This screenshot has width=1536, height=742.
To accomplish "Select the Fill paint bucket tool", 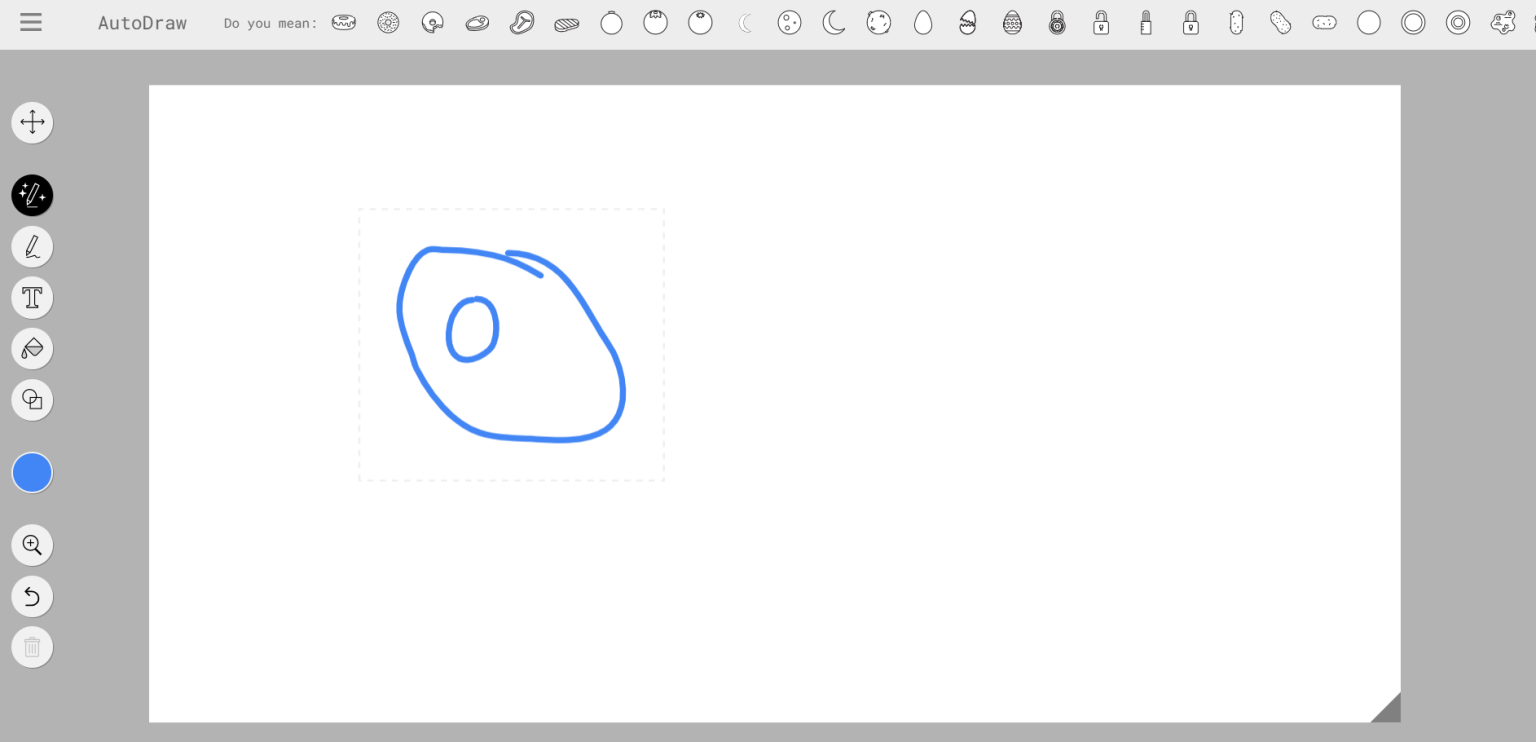I will coord(32,349).
